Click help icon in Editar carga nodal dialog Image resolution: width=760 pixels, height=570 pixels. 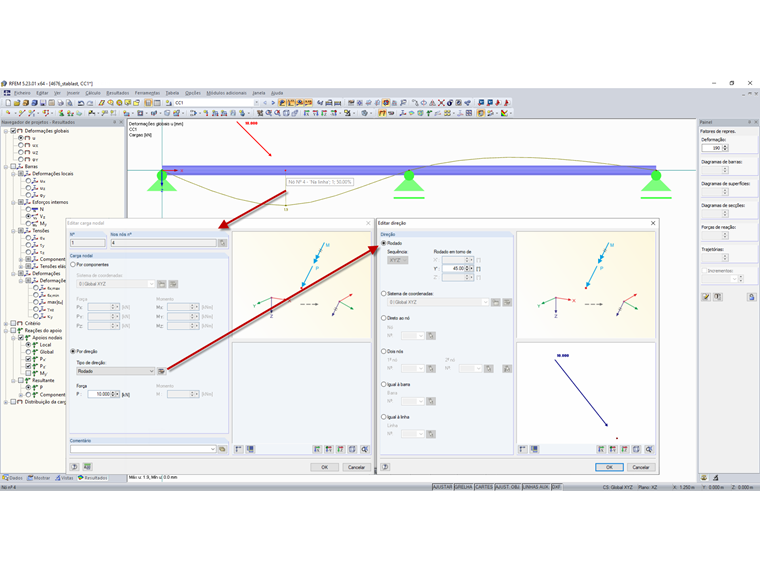pos(74,467)
